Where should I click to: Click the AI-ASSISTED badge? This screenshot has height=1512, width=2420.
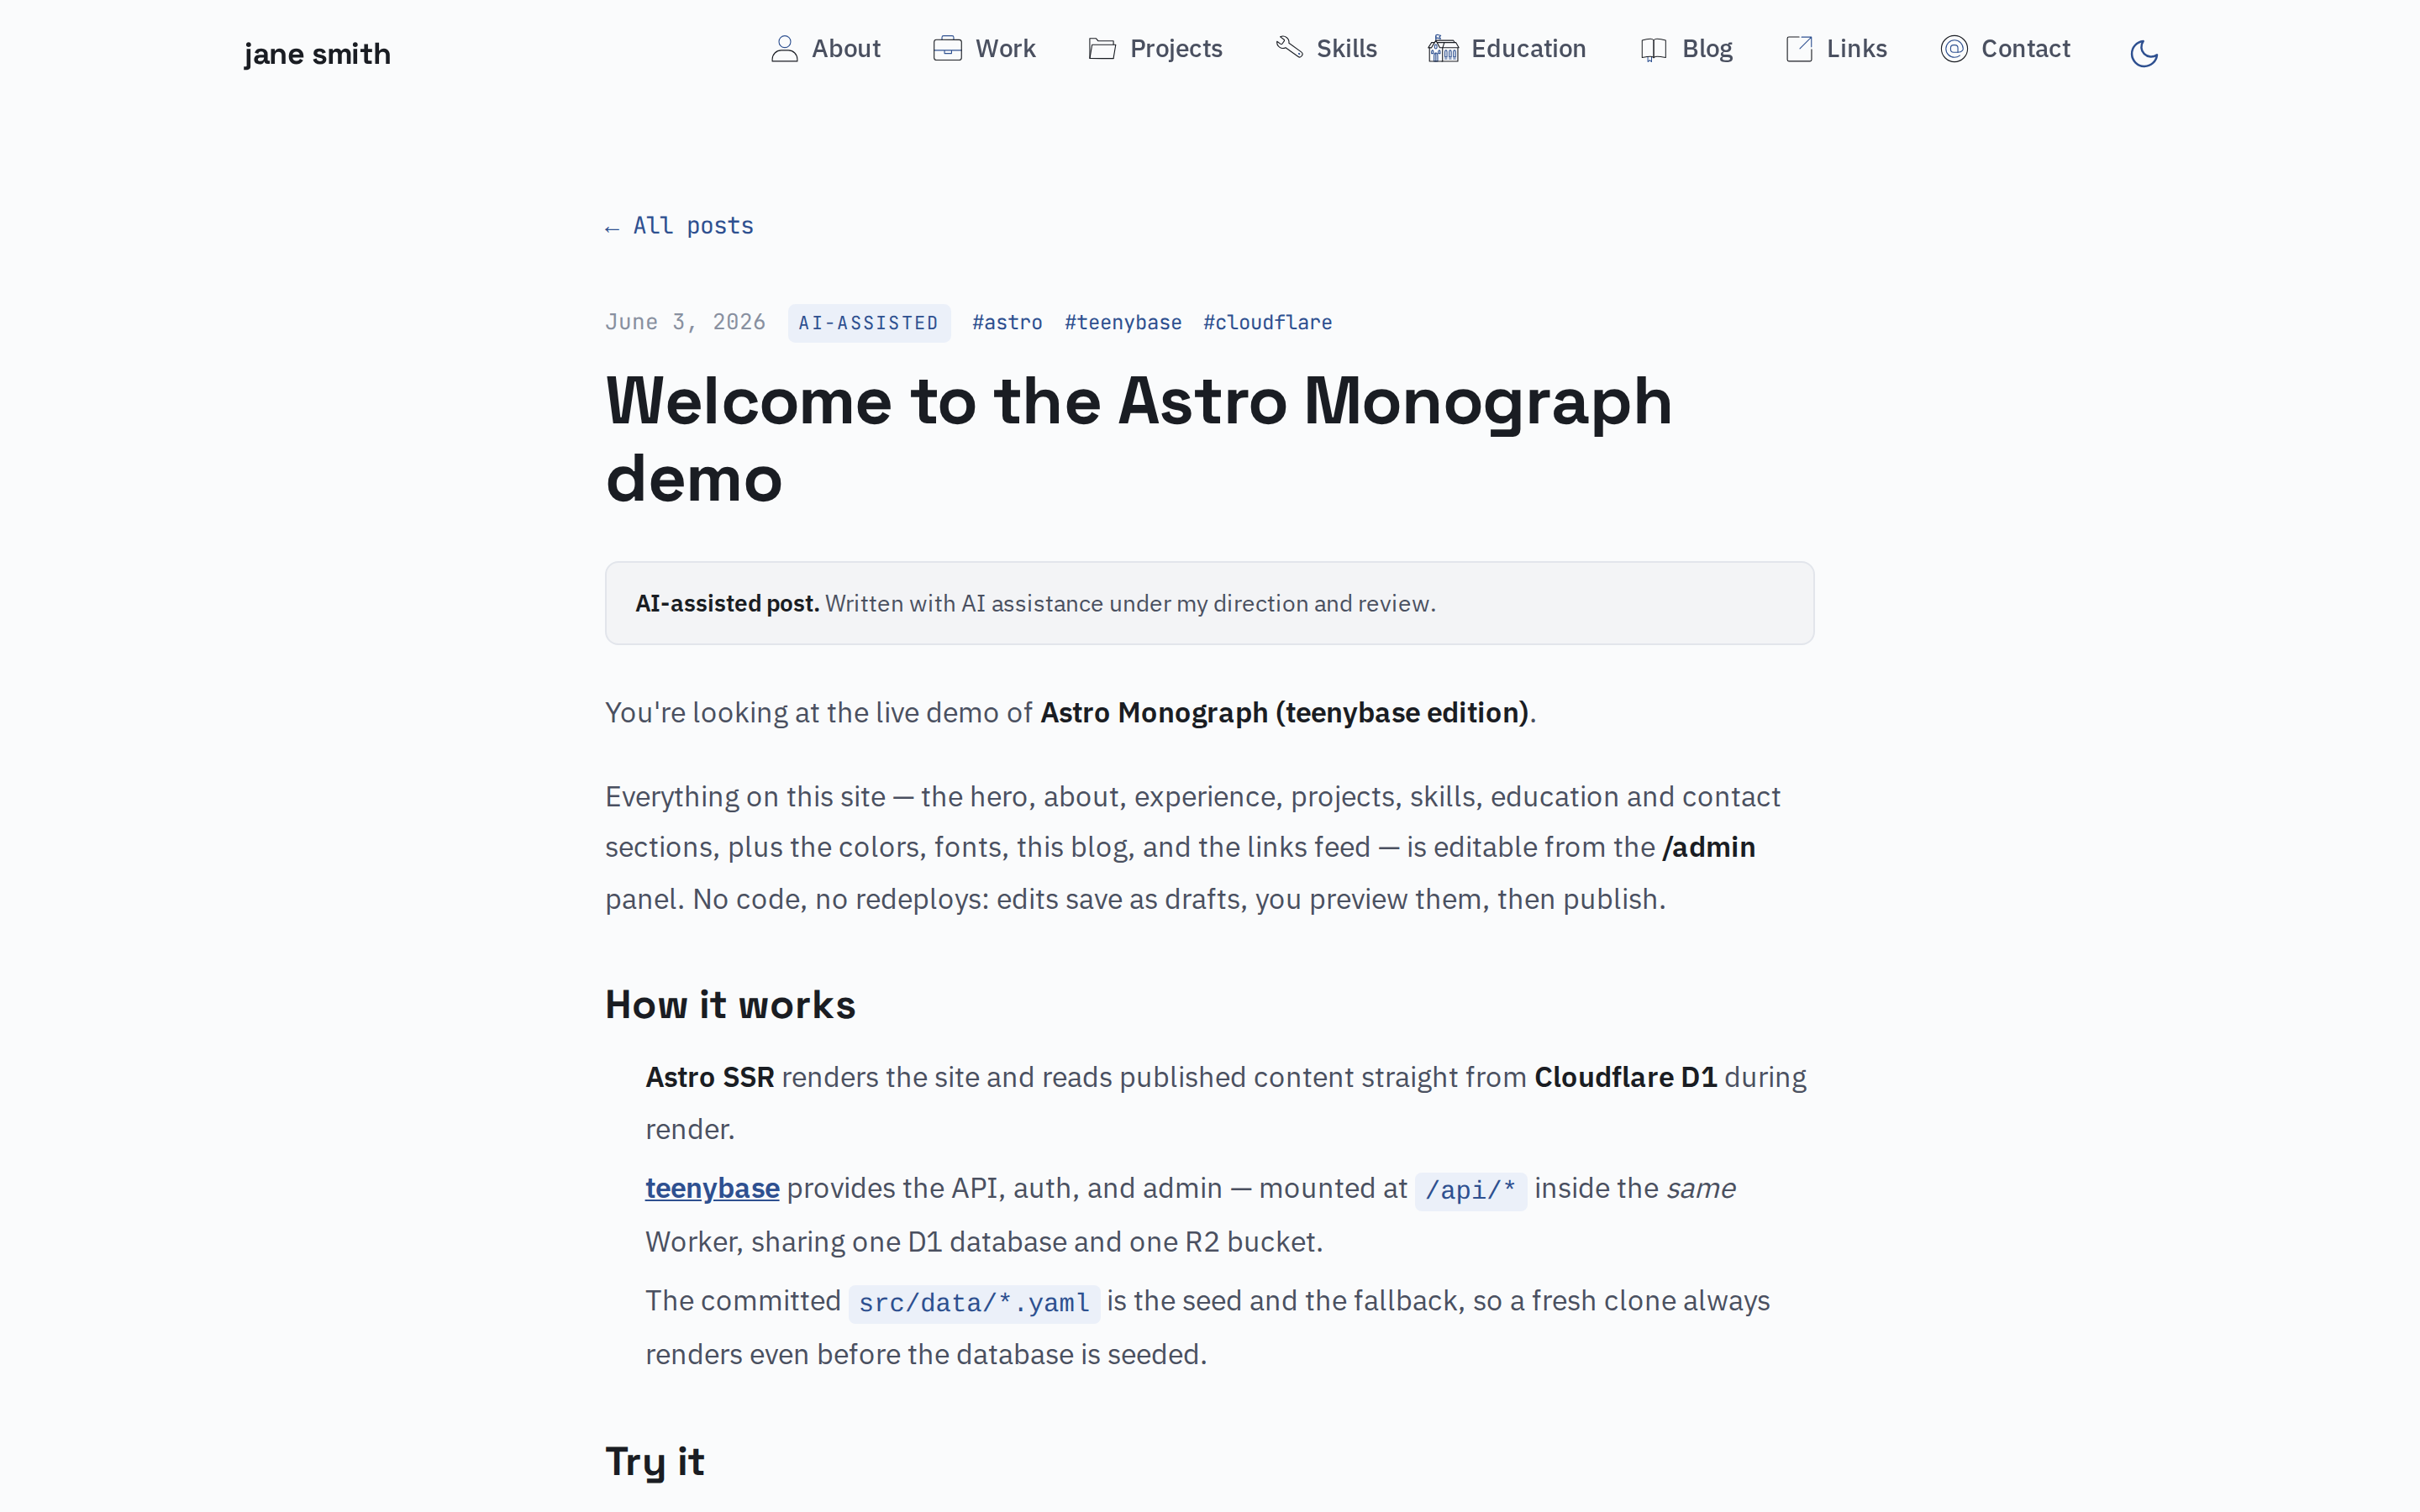[868, 323]
